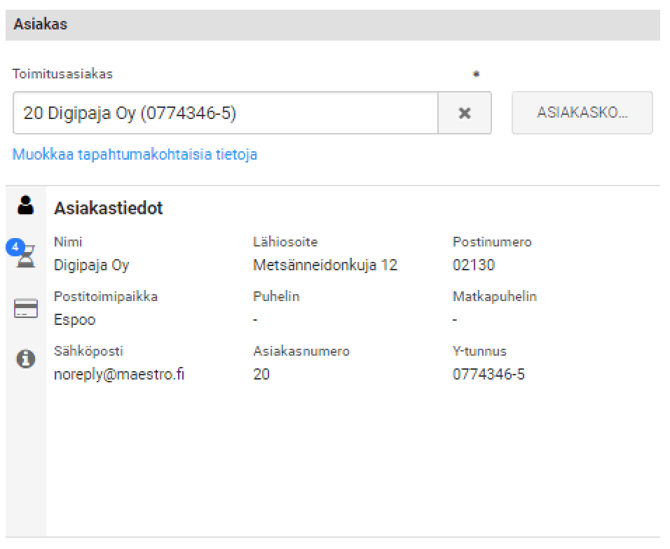The image size is (670, 549).
Task: Click the Asiakastiedot heading
Action: (108, 208)
